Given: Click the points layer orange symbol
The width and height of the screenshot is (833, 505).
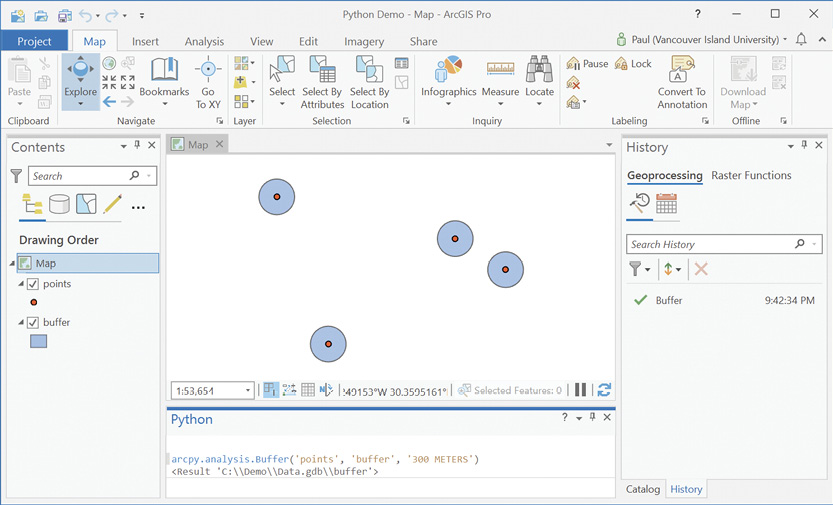Looking at the screenshot, I should pos(33,302).
